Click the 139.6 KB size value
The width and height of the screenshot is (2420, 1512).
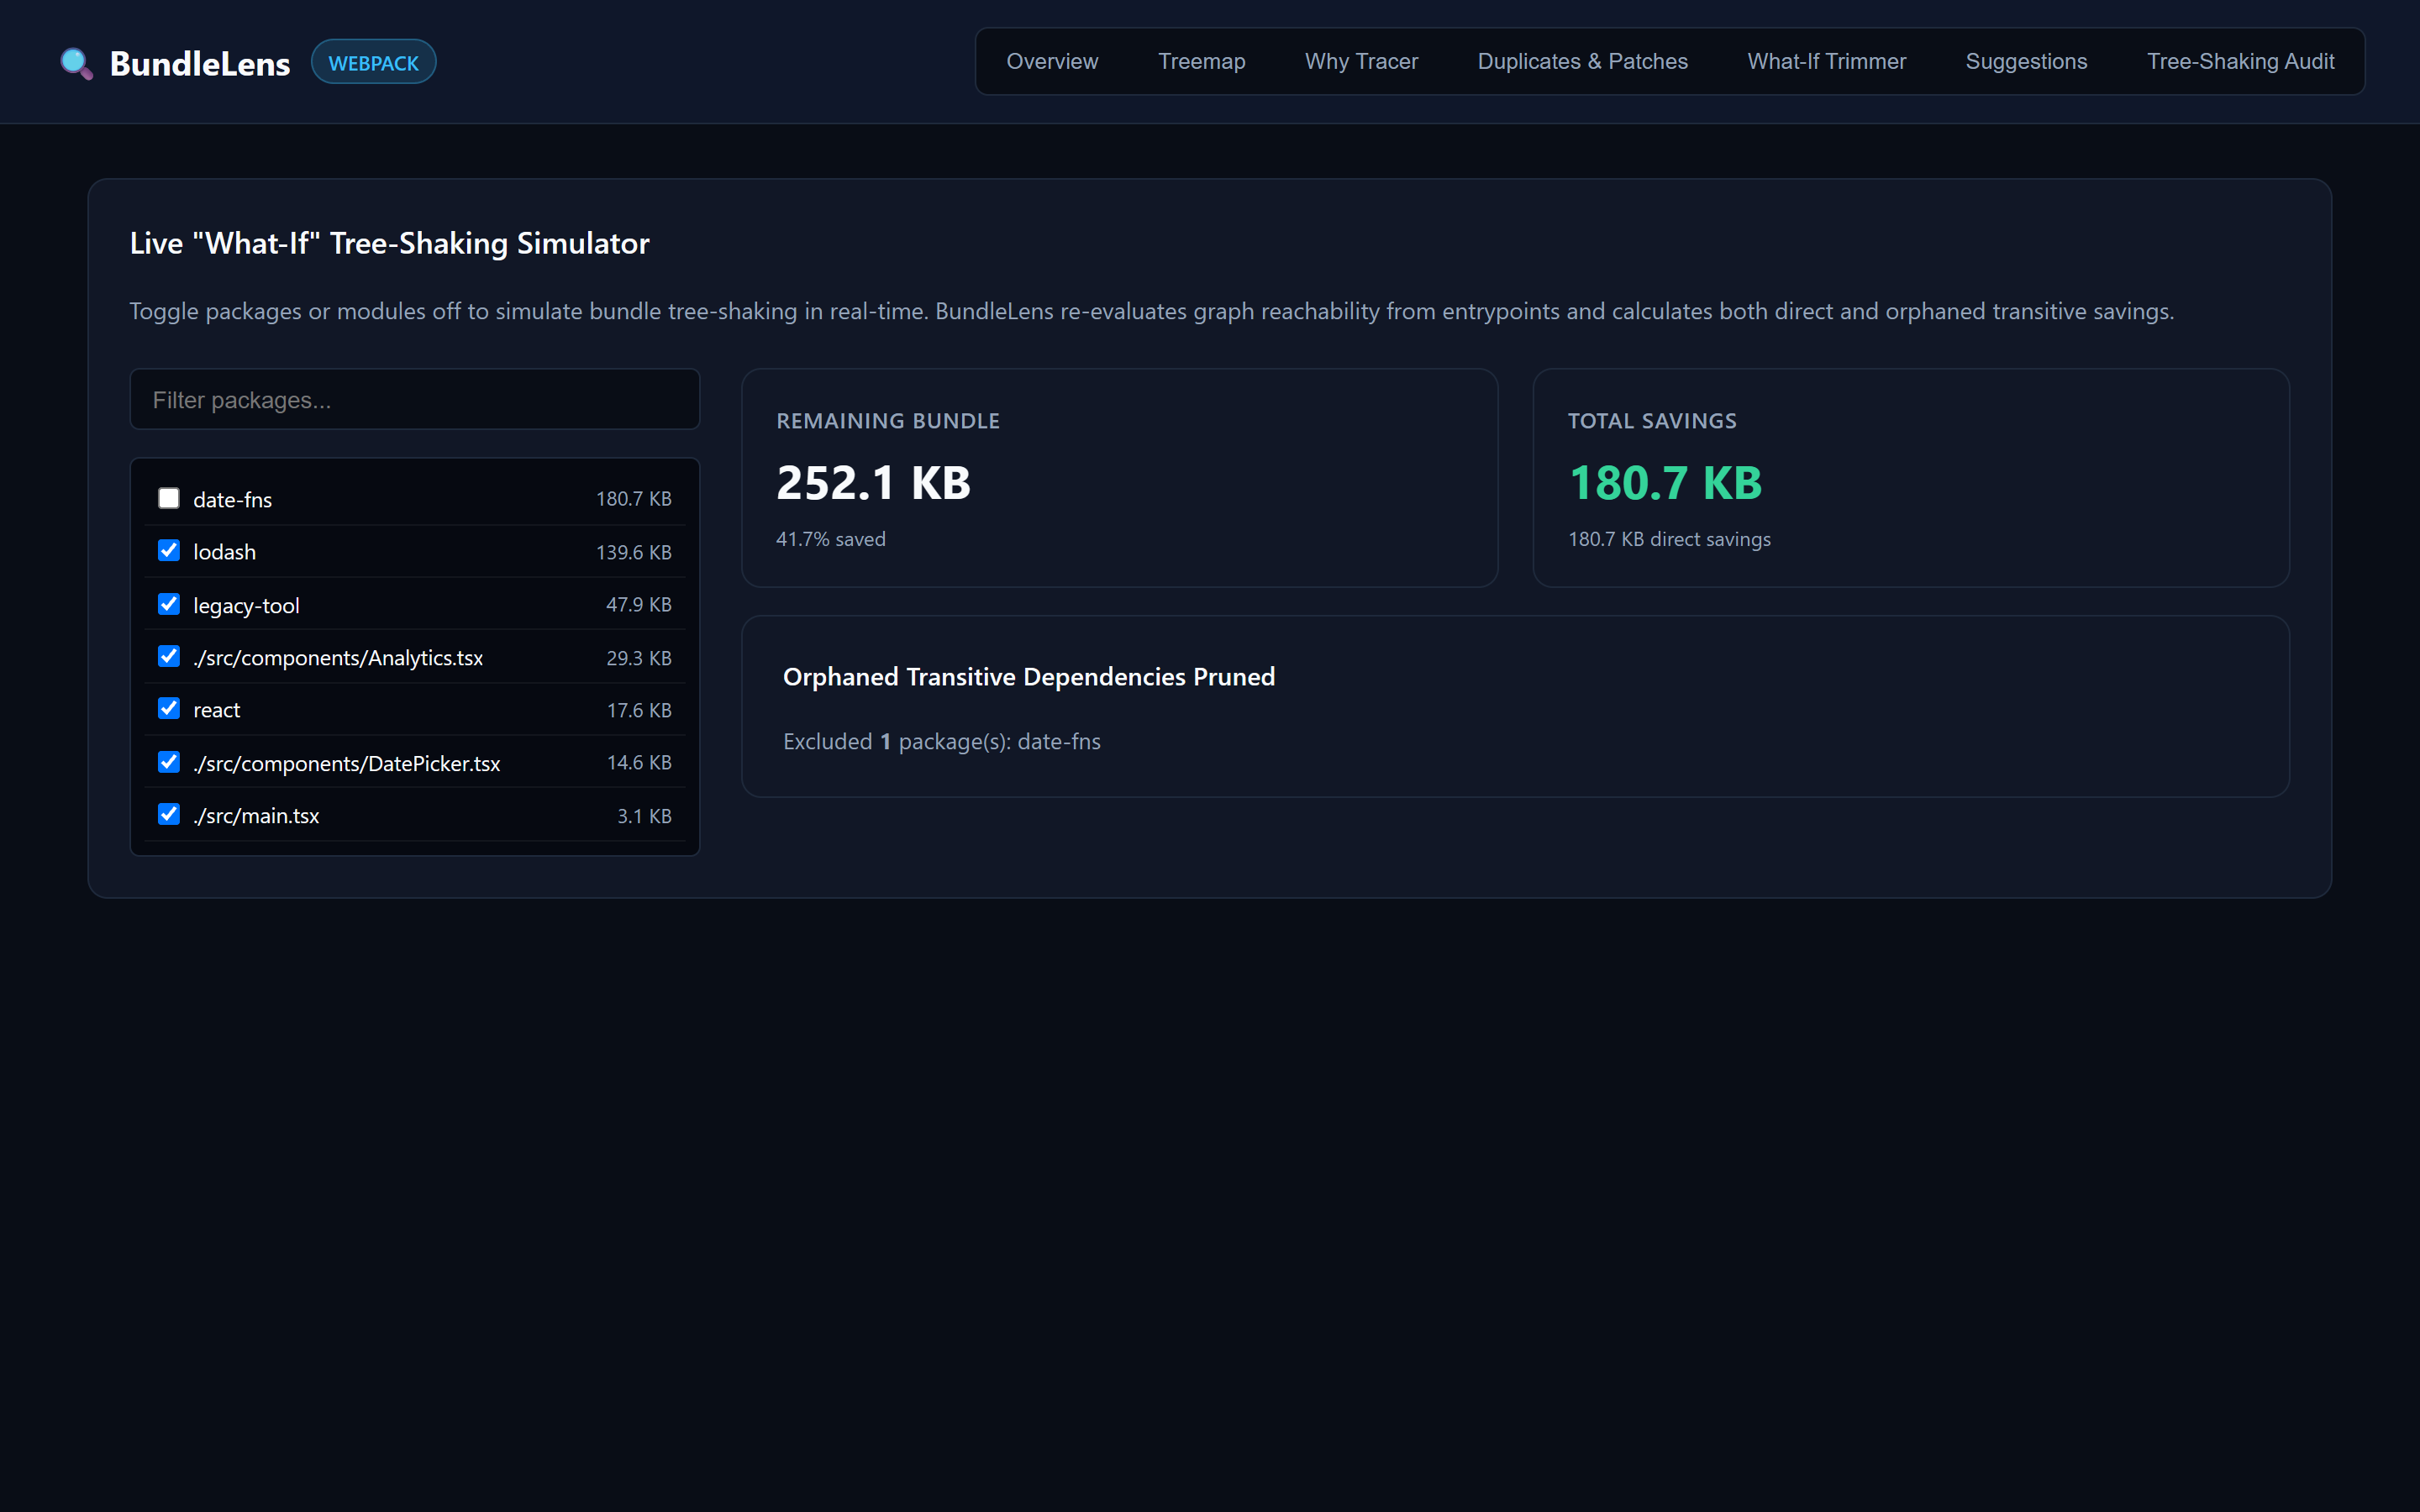pos(633,552)
